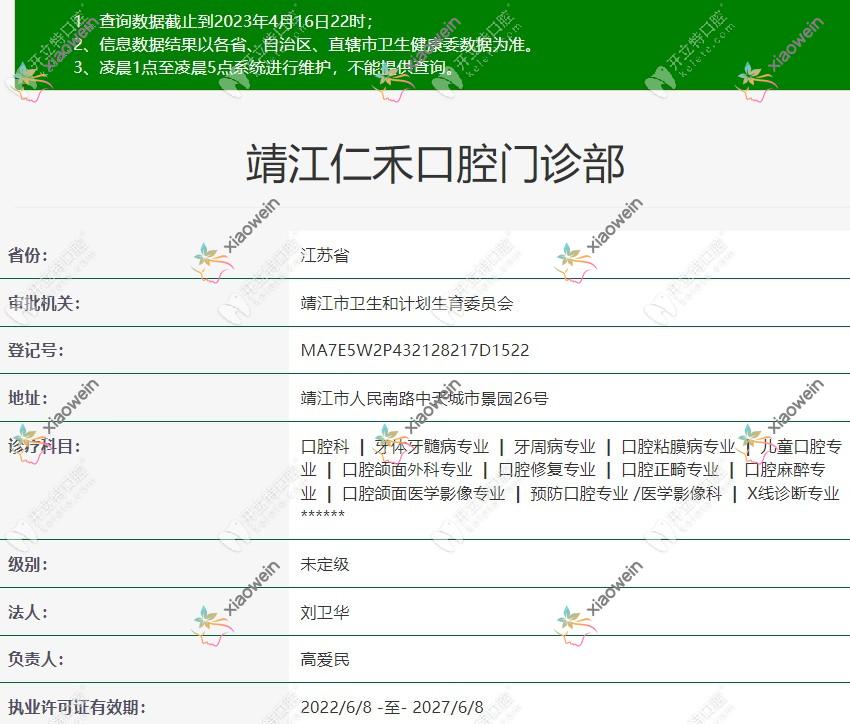Select the 审批机关 label
The image size is (850, 724).
pyautogui.click(x=44, y=303)
